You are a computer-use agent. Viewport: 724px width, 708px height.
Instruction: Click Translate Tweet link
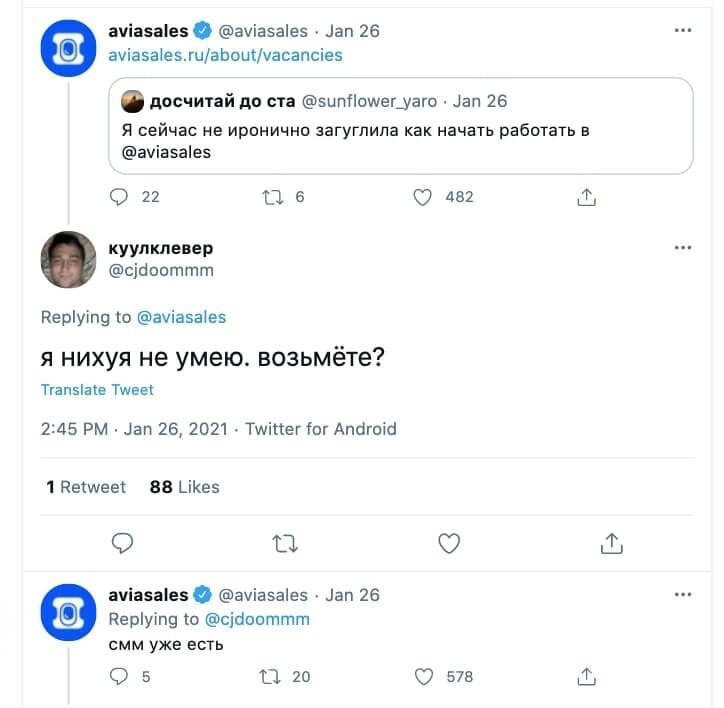point(97,389)
